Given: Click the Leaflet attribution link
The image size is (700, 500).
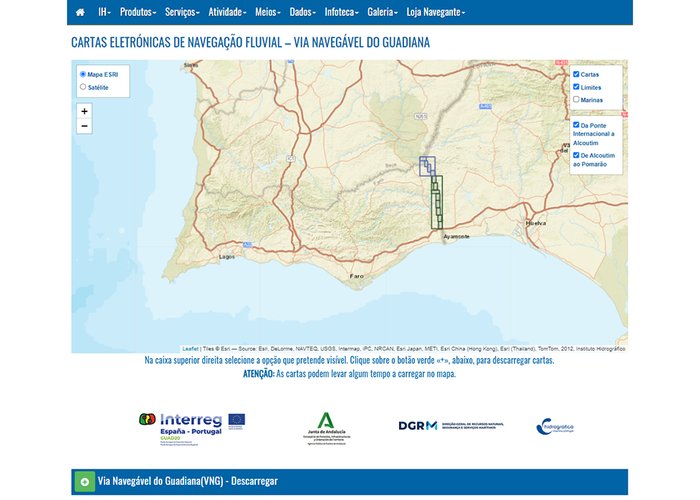Looking at the screenshot, I should click(x=190, y=349).
